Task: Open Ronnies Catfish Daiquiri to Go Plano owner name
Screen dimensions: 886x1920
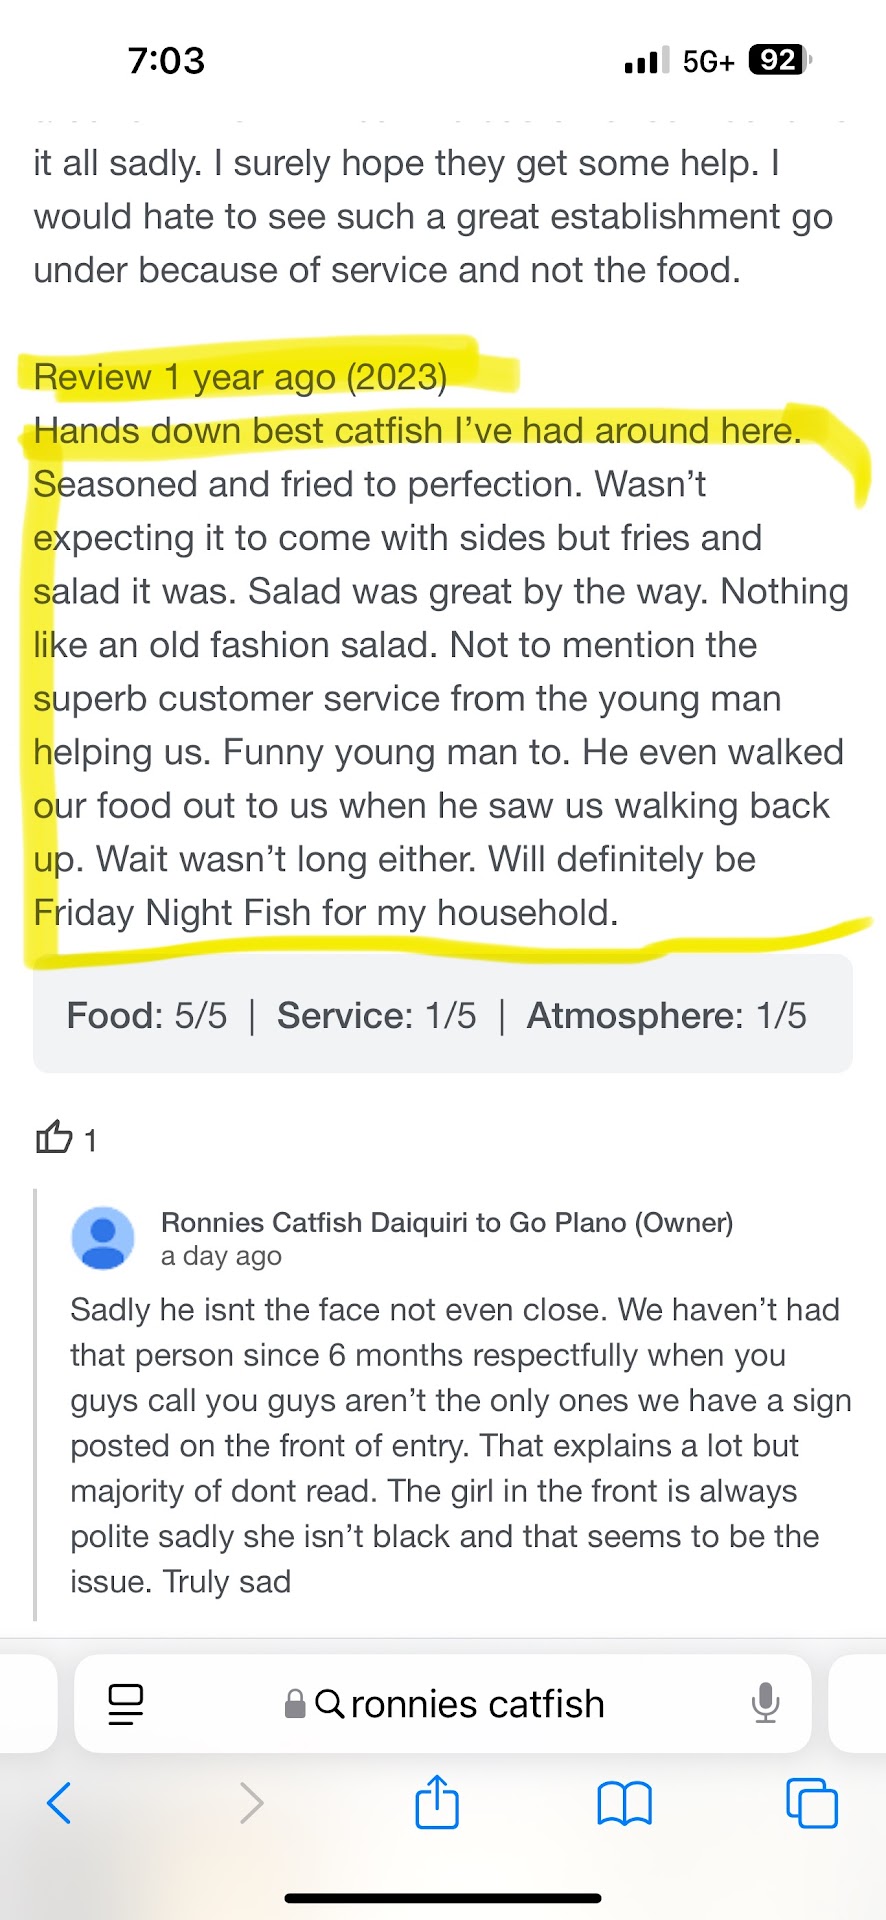Action: pyautogui.click(x=447, y=1222)
